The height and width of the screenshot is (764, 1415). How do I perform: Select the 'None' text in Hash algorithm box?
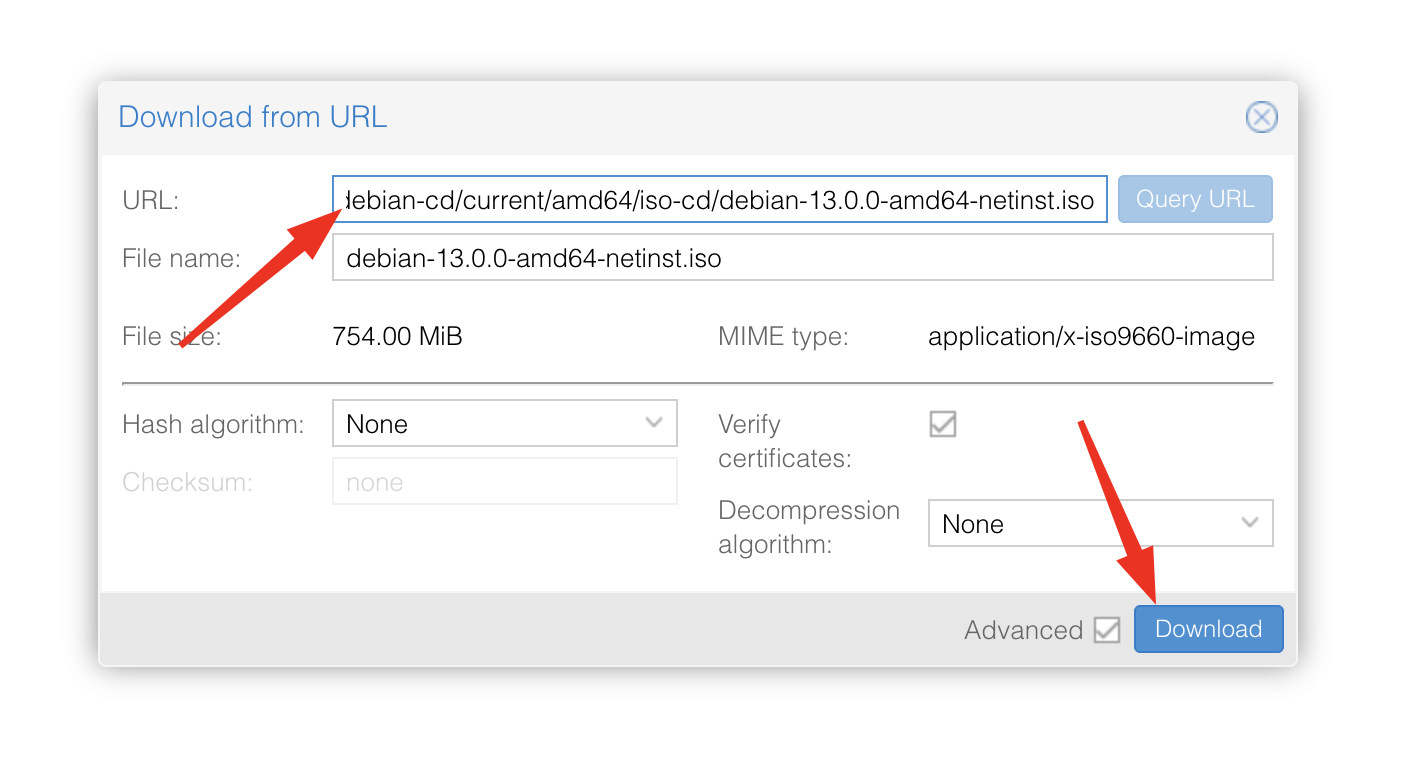[377, 424]
